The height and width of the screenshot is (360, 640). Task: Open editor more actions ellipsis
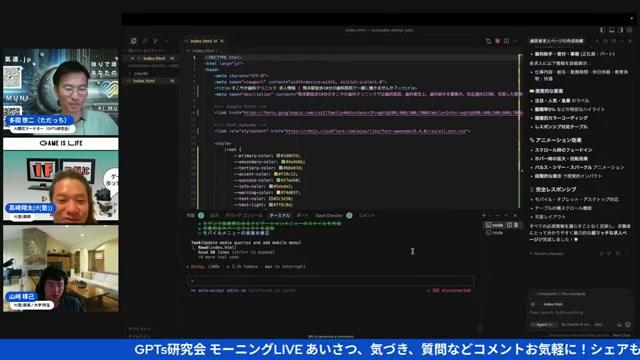[515, 41]
